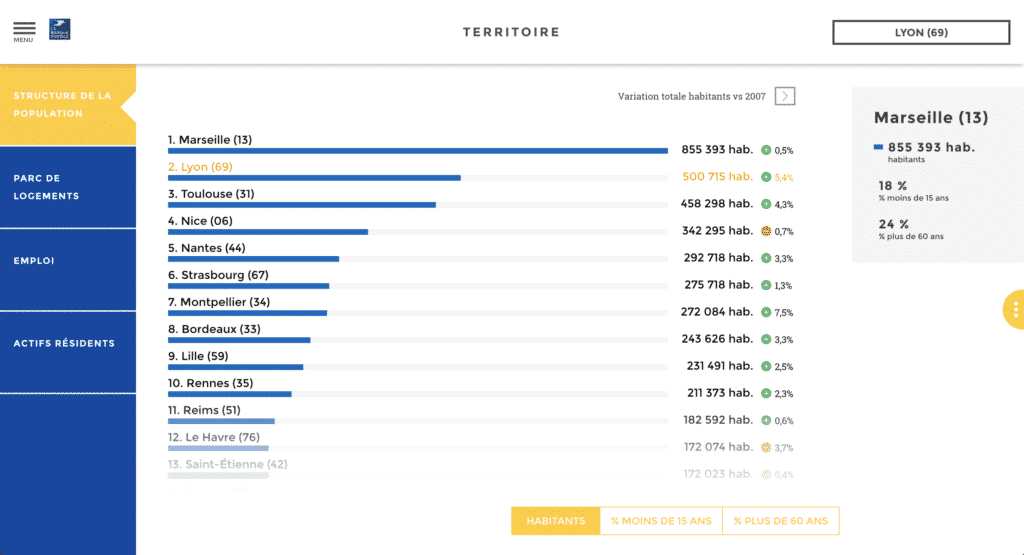Open the hamburger menu icon

23,31
